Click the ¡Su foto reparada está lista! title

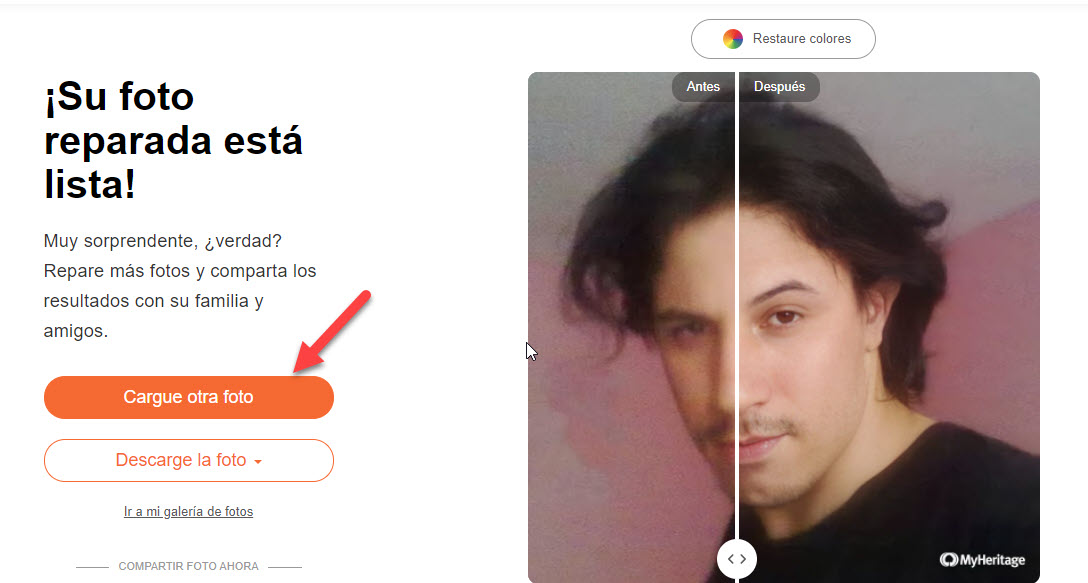173,141
